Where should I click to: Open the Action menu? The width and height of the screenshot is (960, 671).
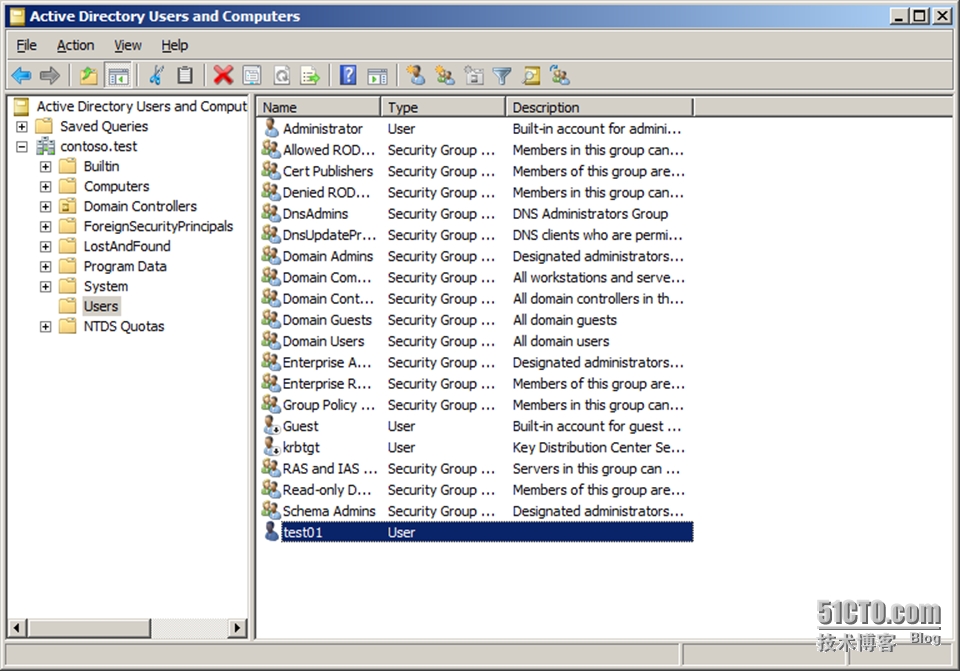pos(75,45)
